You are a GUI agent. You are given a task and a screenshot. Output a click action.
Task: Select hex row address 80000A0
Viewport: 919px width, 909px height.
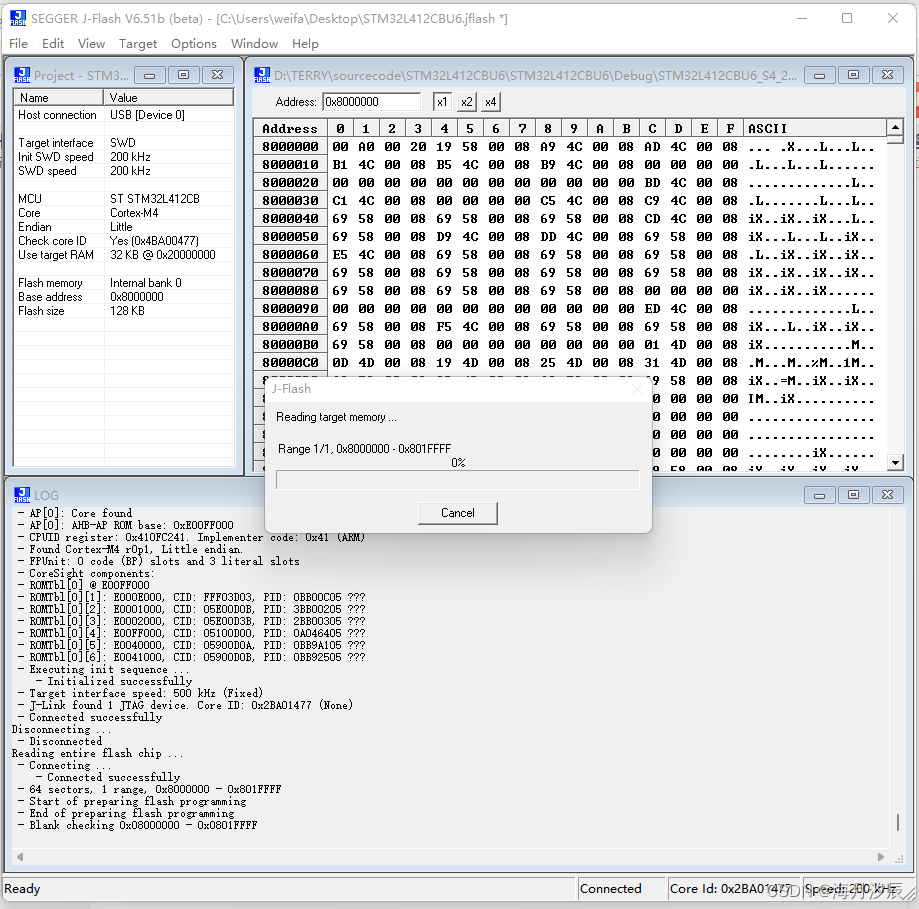tap(290, 326)
